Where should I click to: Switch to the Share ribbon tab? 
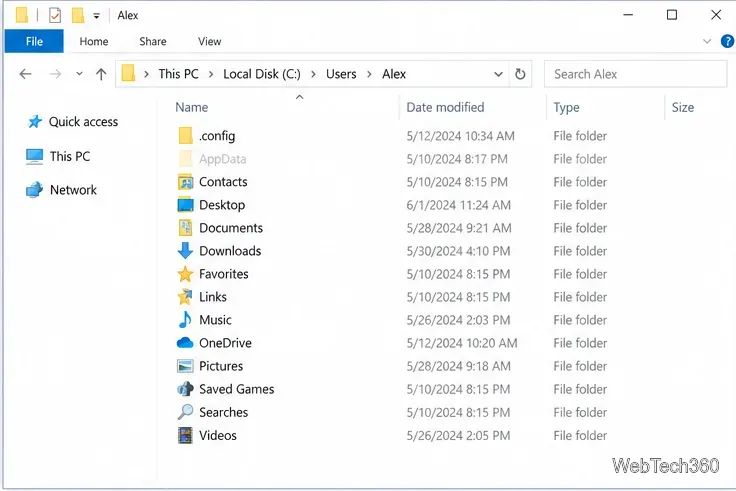(153, 41)
